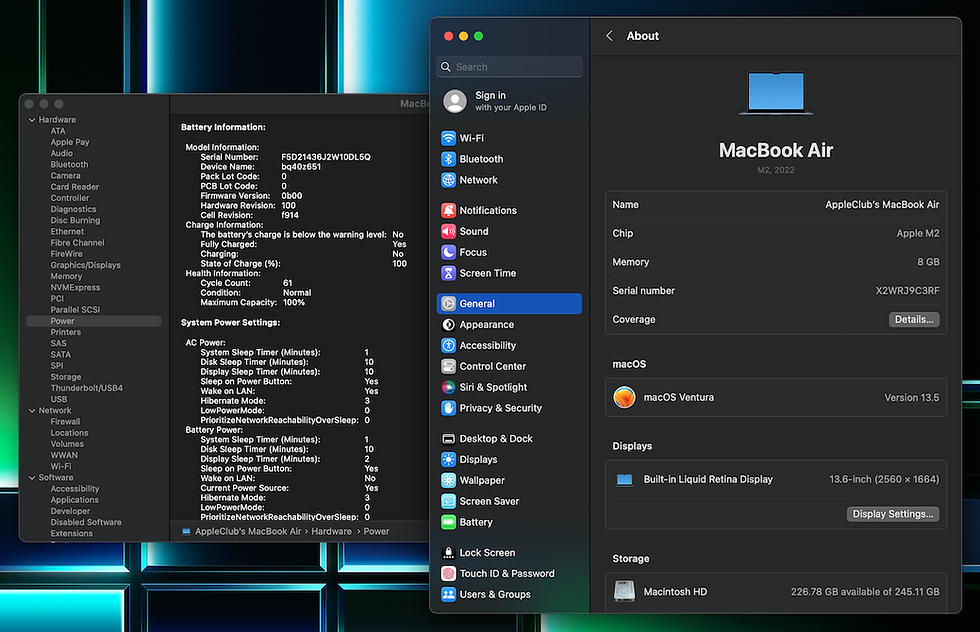The width and height of the screenshot is (980, 632).
Task: Select Developer under Software
Action: click(71, 511)
